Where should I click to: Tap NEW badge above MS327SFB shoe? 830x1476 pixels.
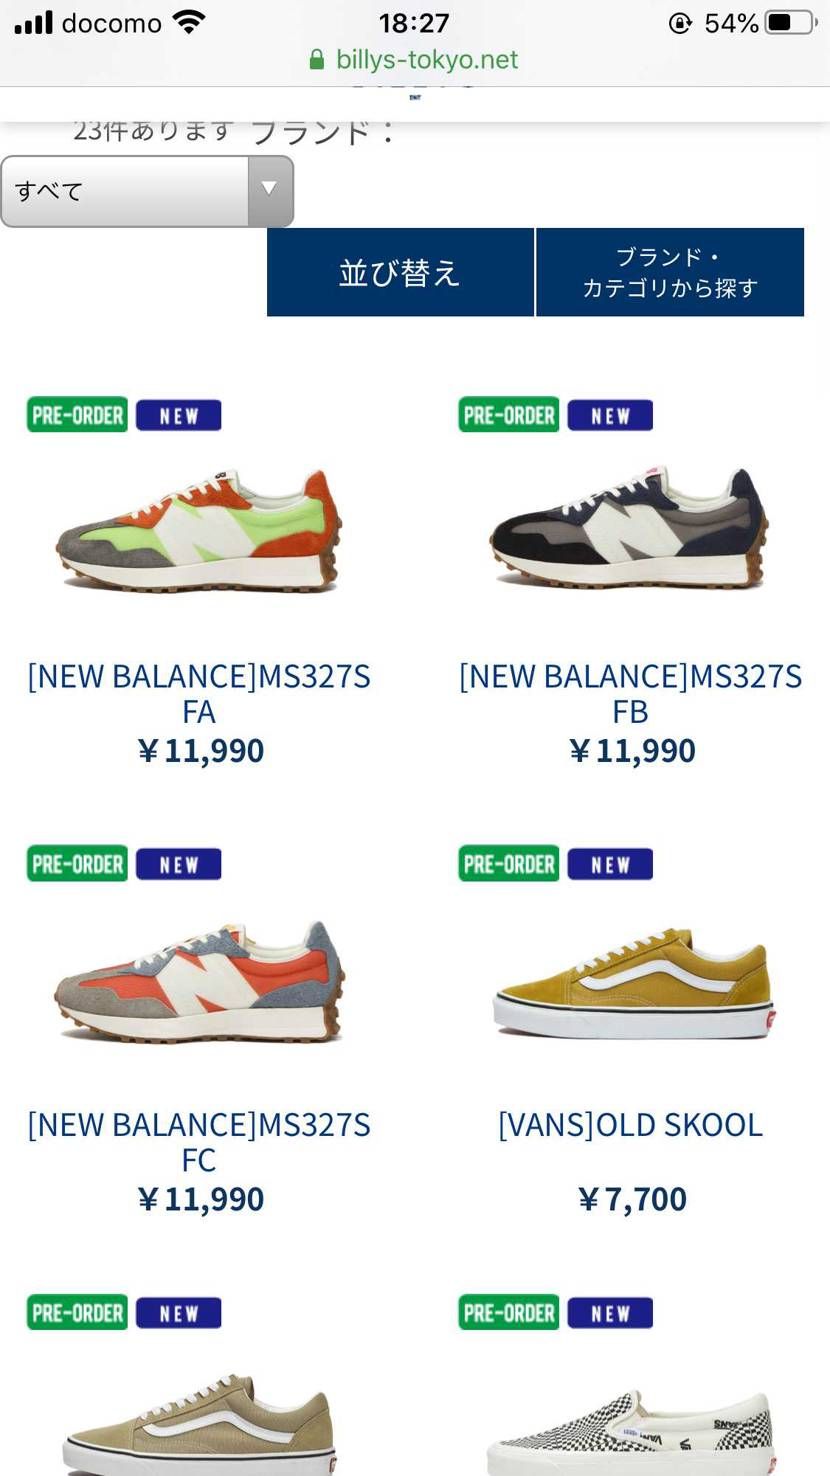tap(610, 415)
